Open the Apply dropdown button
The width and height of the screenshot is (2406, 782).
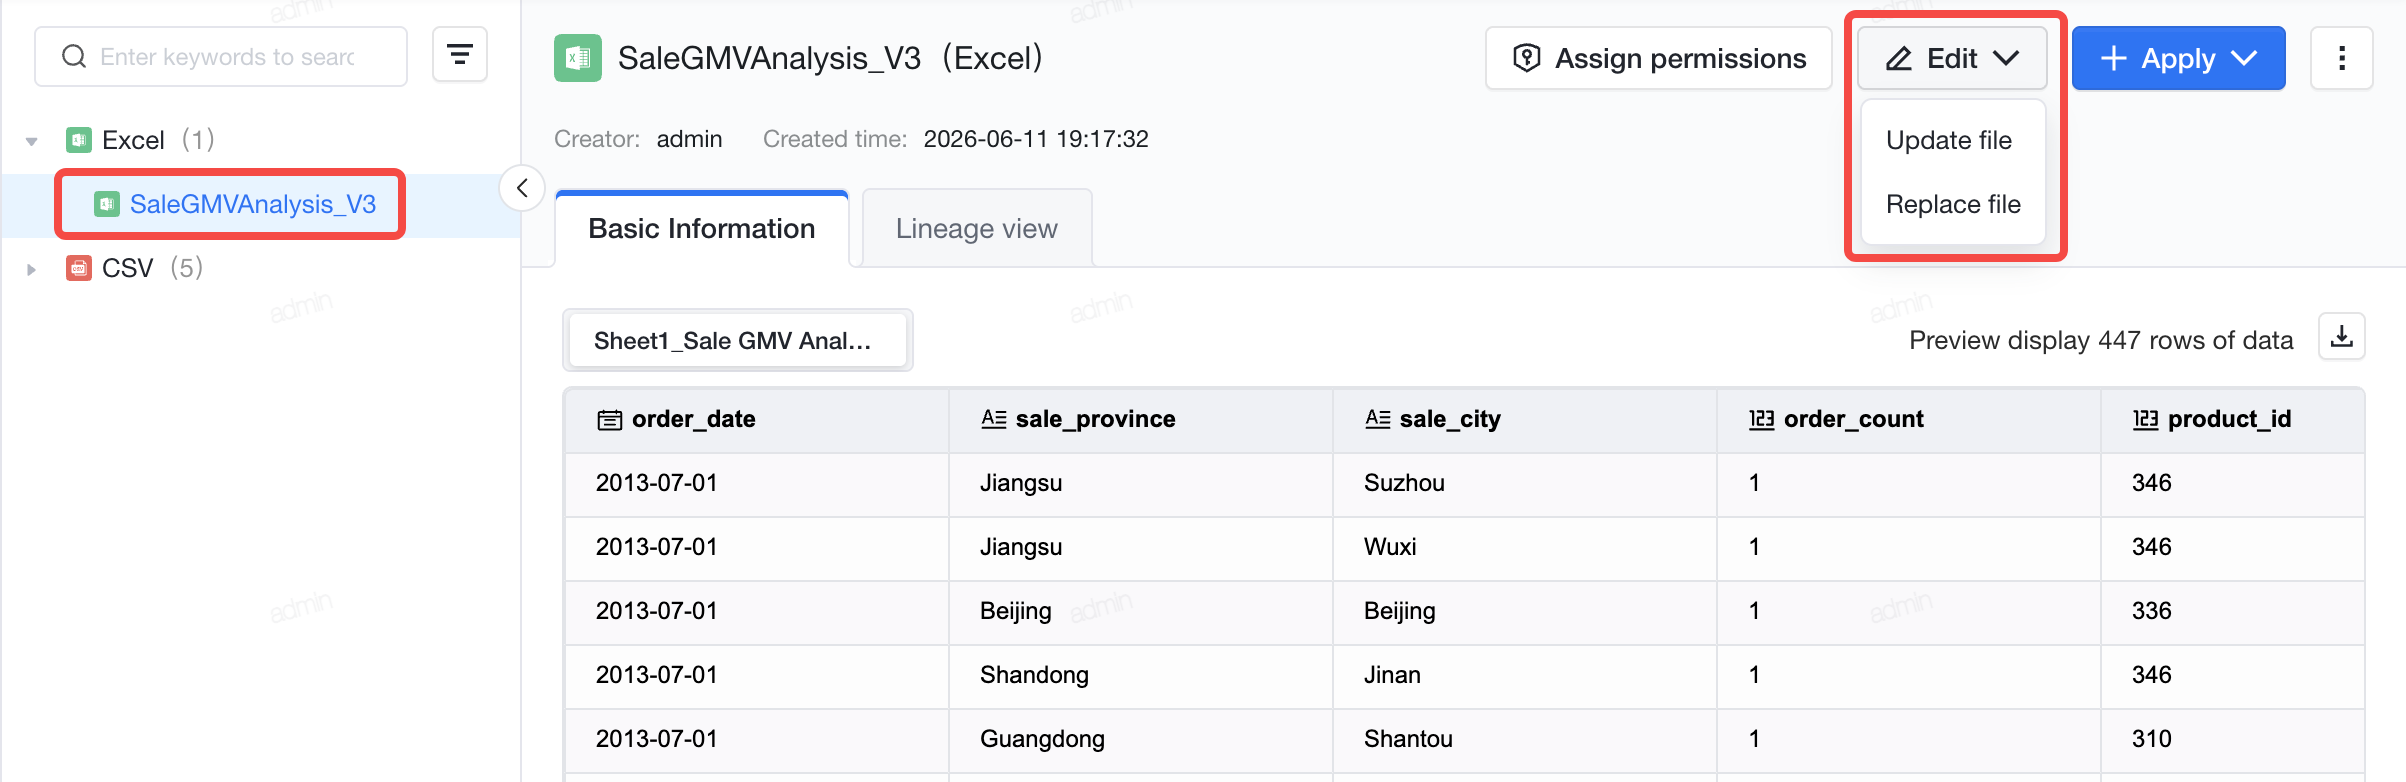pos(2179,58)
